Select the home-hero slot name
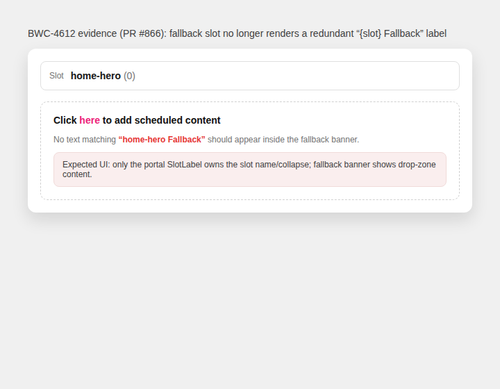Viewport: 500px width, 389px height. coord(96,76)
